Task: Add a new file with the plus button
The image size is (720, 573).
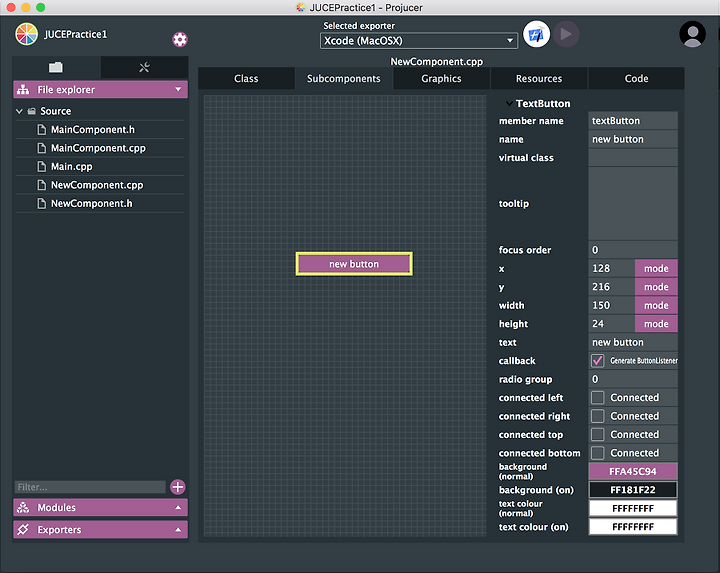Action: [178, 487]
